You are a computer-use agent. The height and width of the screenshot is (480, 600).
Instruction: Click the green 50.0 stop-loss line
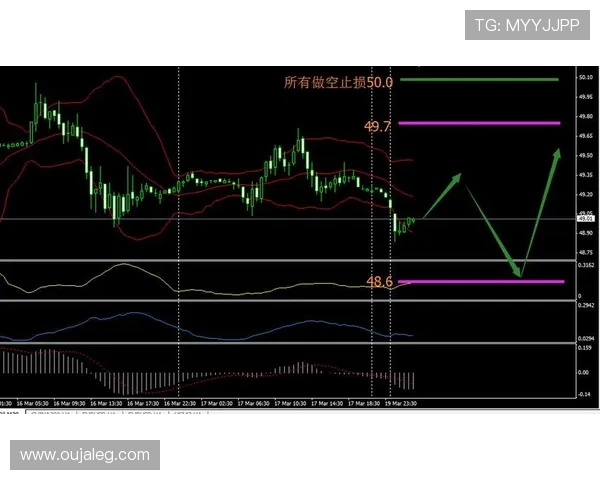pos(480,79)
